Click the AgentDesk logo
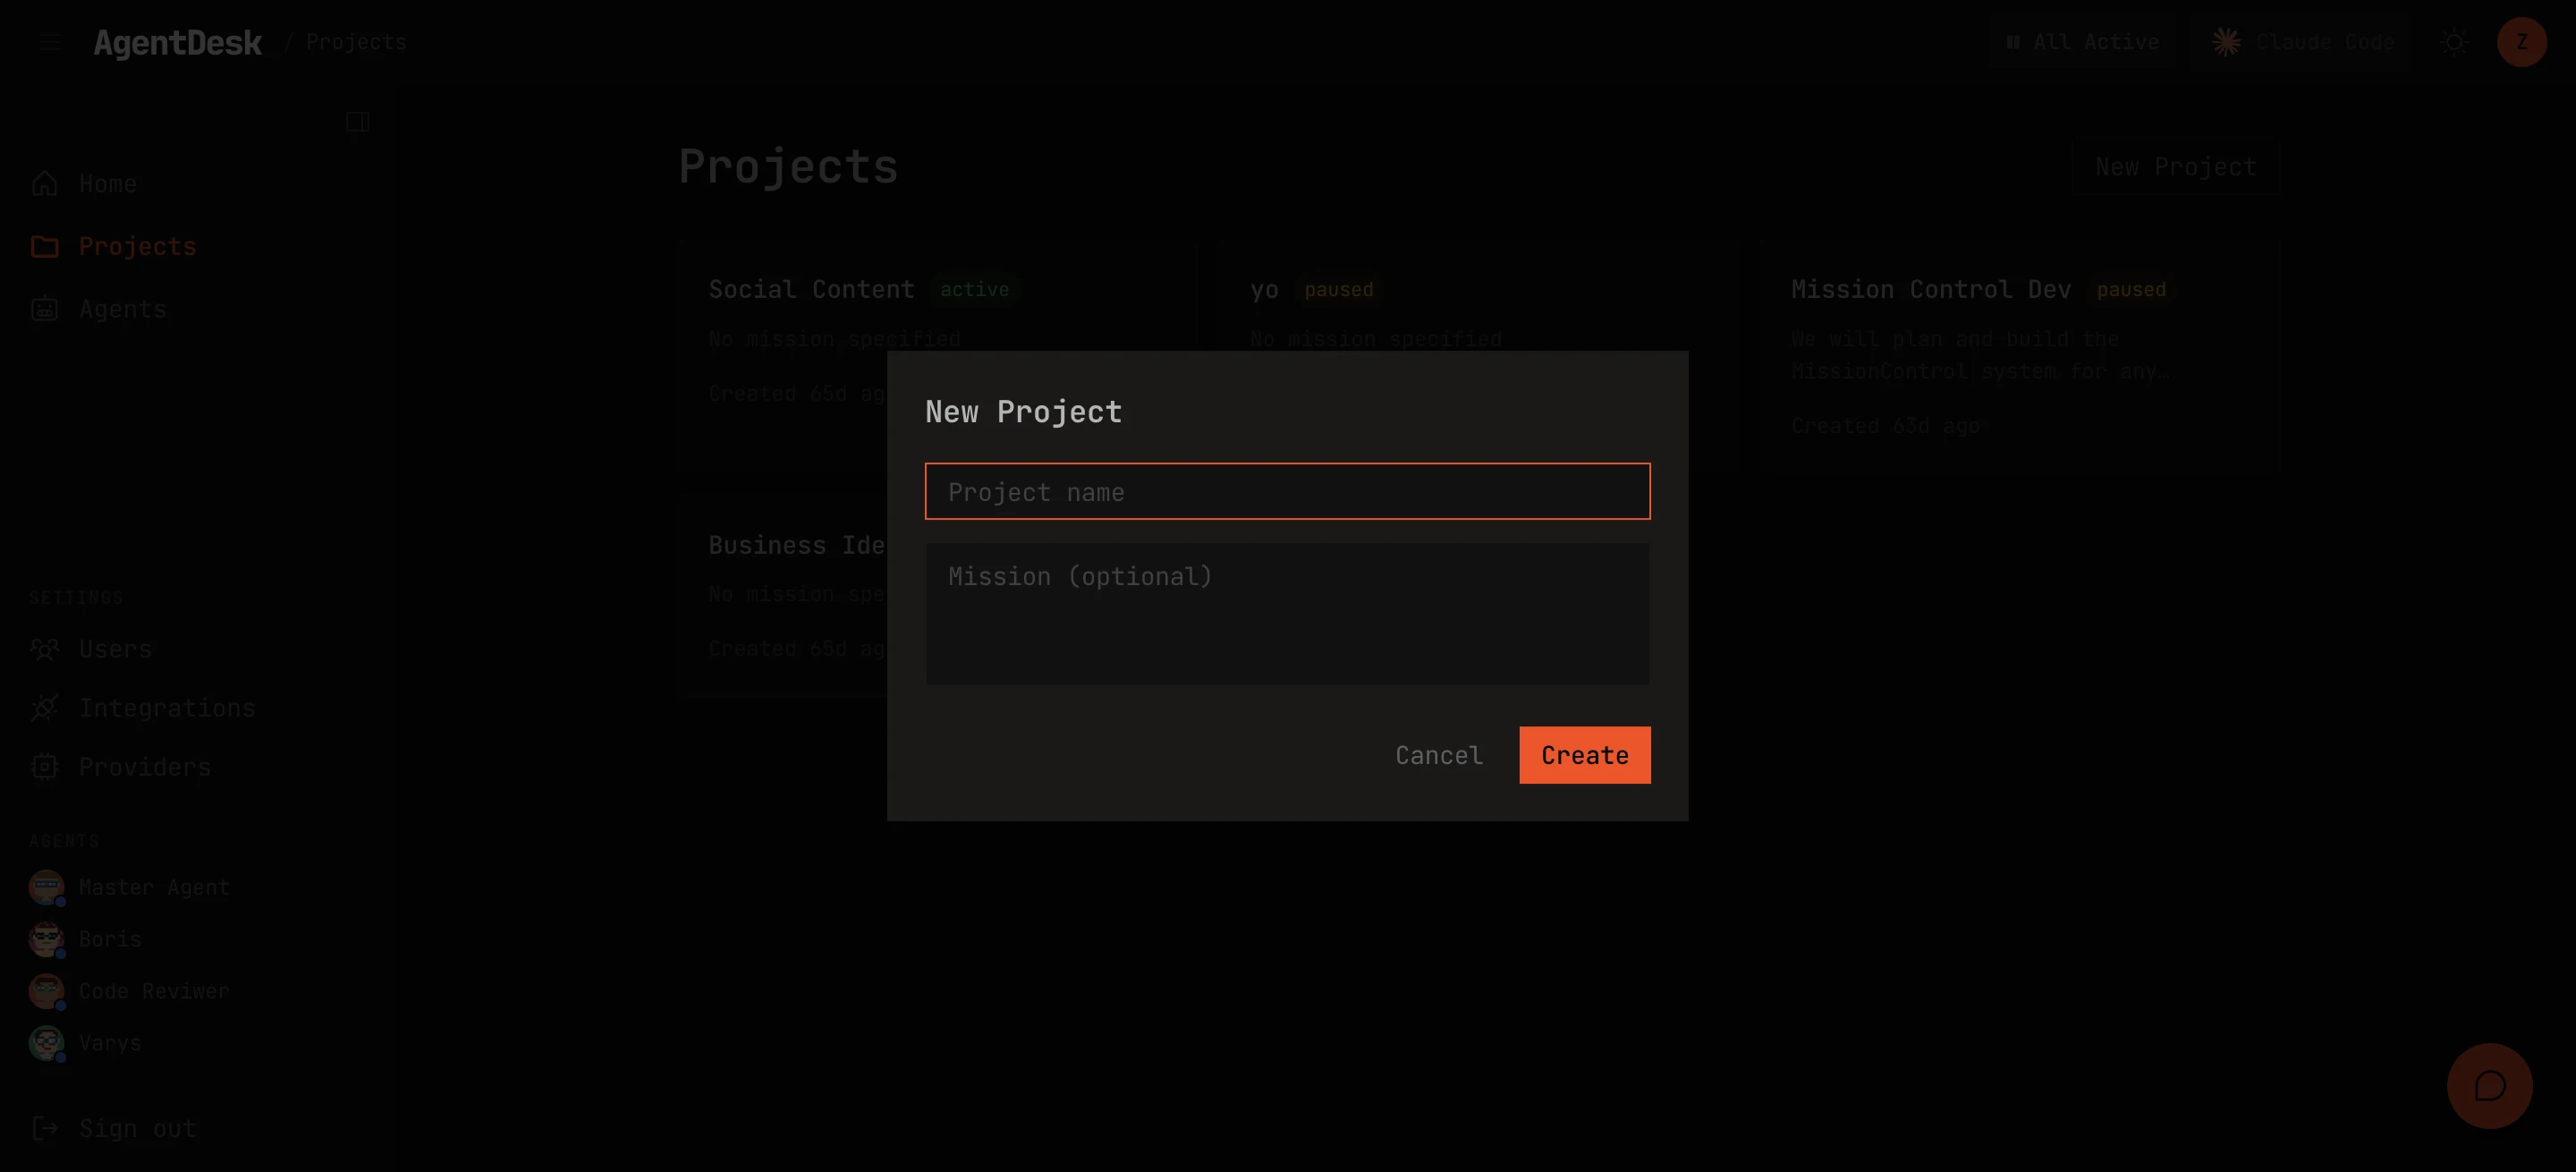The width and height of the screenshot is (2576, 1172). coord(178,42)
